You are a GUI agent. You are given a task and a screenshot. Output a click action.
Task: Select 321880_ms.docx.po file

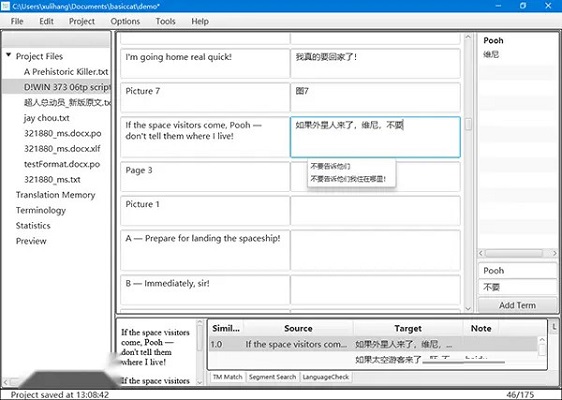(62, 133)
